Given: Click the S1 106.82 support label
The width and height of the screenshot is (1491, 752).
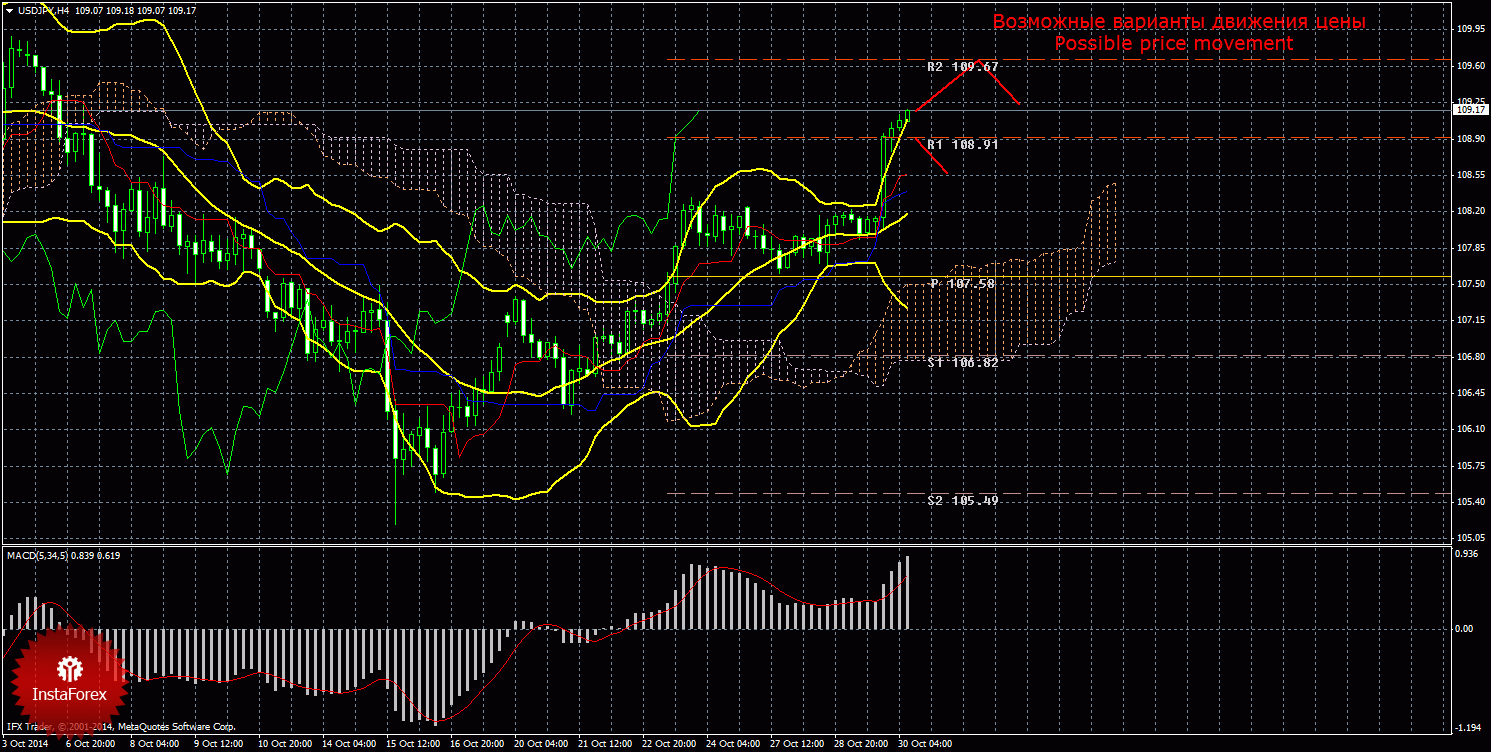Looking at the screenshot, I should [963, 363].
